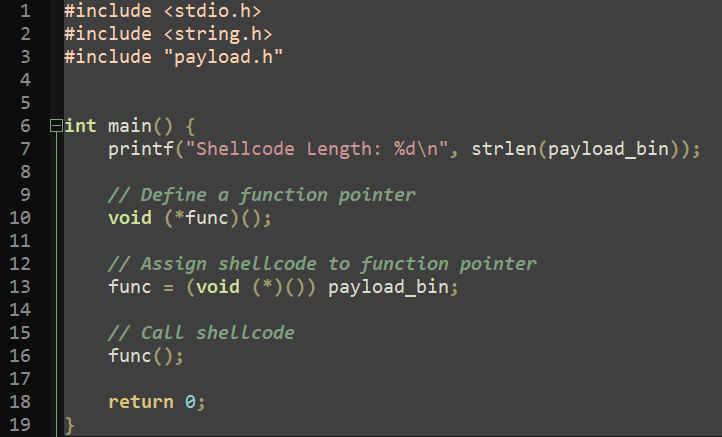Click payload_bin inside the strlen call

tap(608, 149)
